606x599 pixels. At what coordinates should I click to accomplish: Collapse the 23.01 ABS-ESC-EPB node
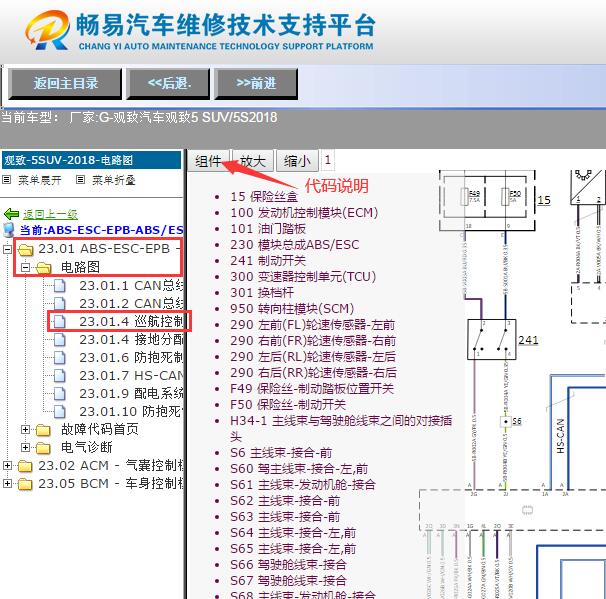pos(7,249)
